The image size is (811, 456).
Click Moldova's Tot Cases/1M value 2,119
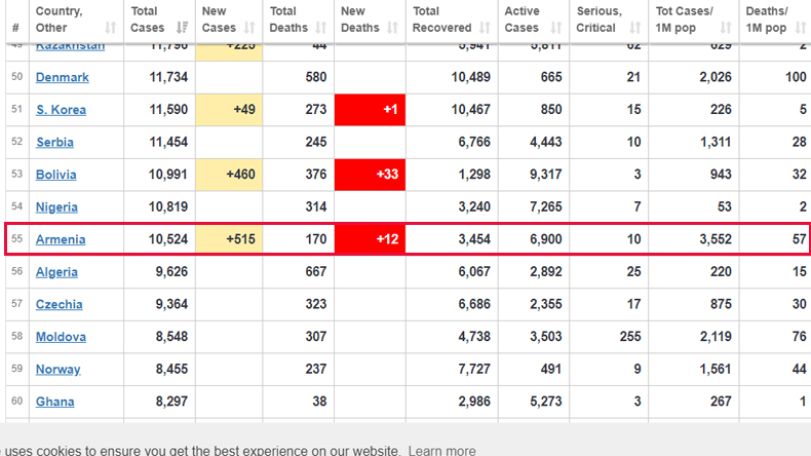pos(715,337)
